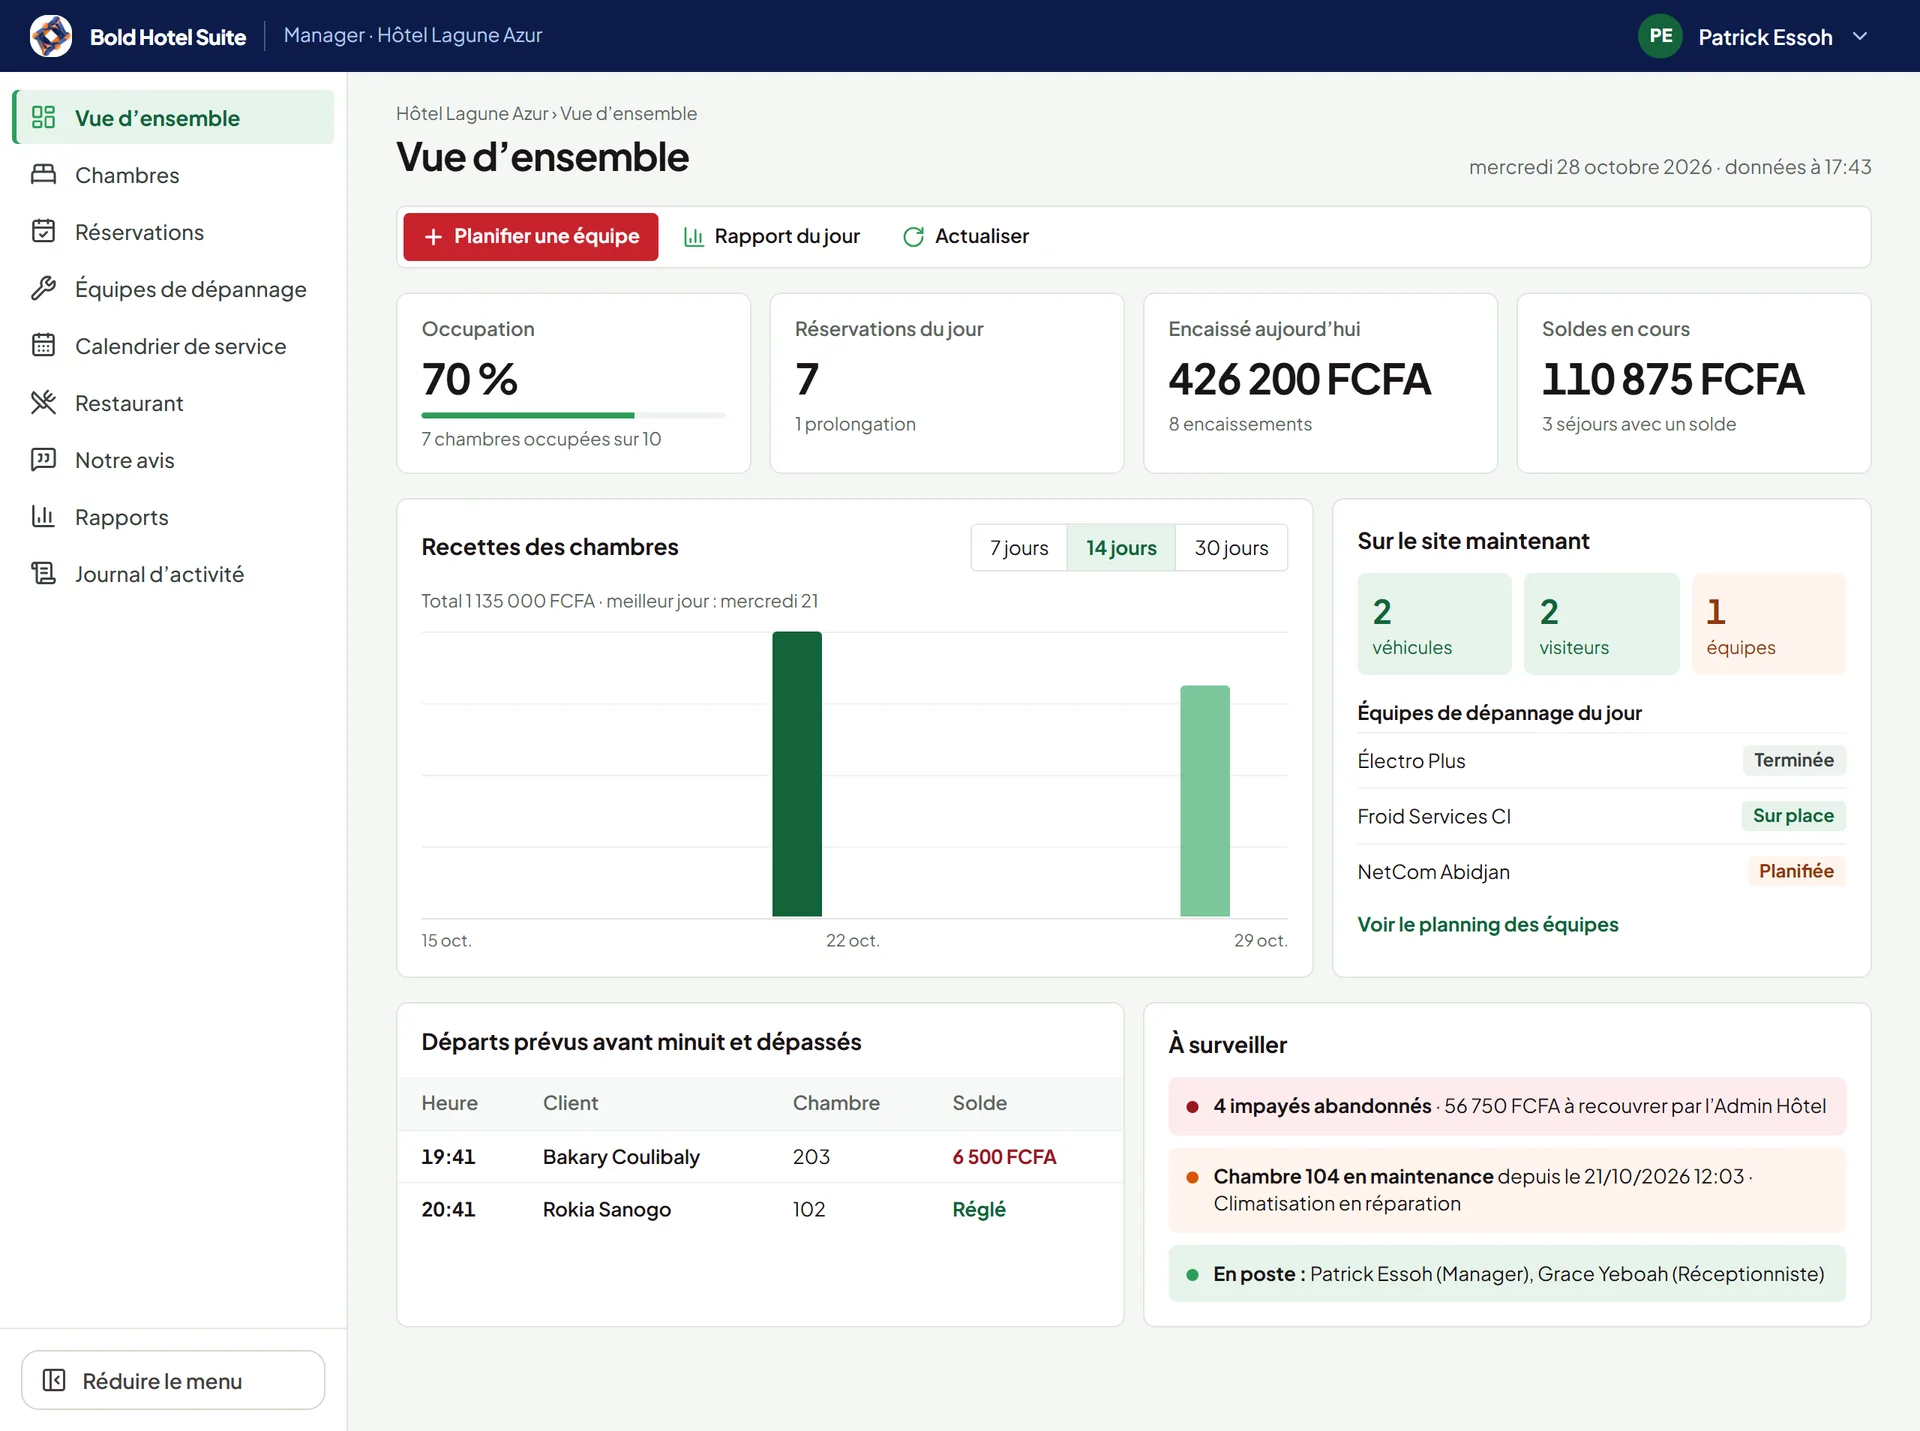The height and width of the screenshot is (1431, 1920).
Task: Click the 4 impayés abandonnés alert
Action: tap(1507, 1106)
